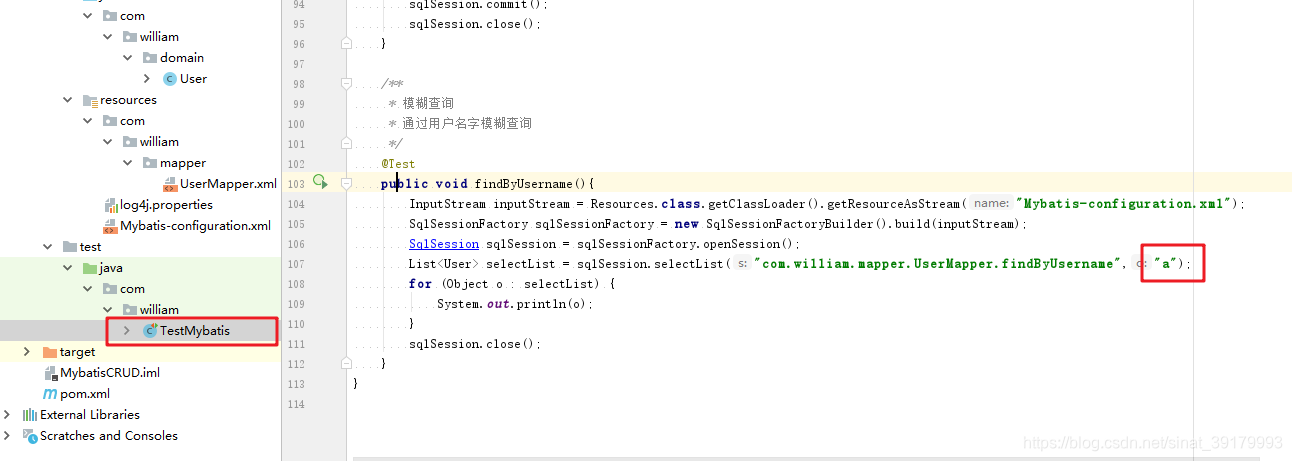Run the findByUsername test from the gutter icon

(x=320, y=182)
